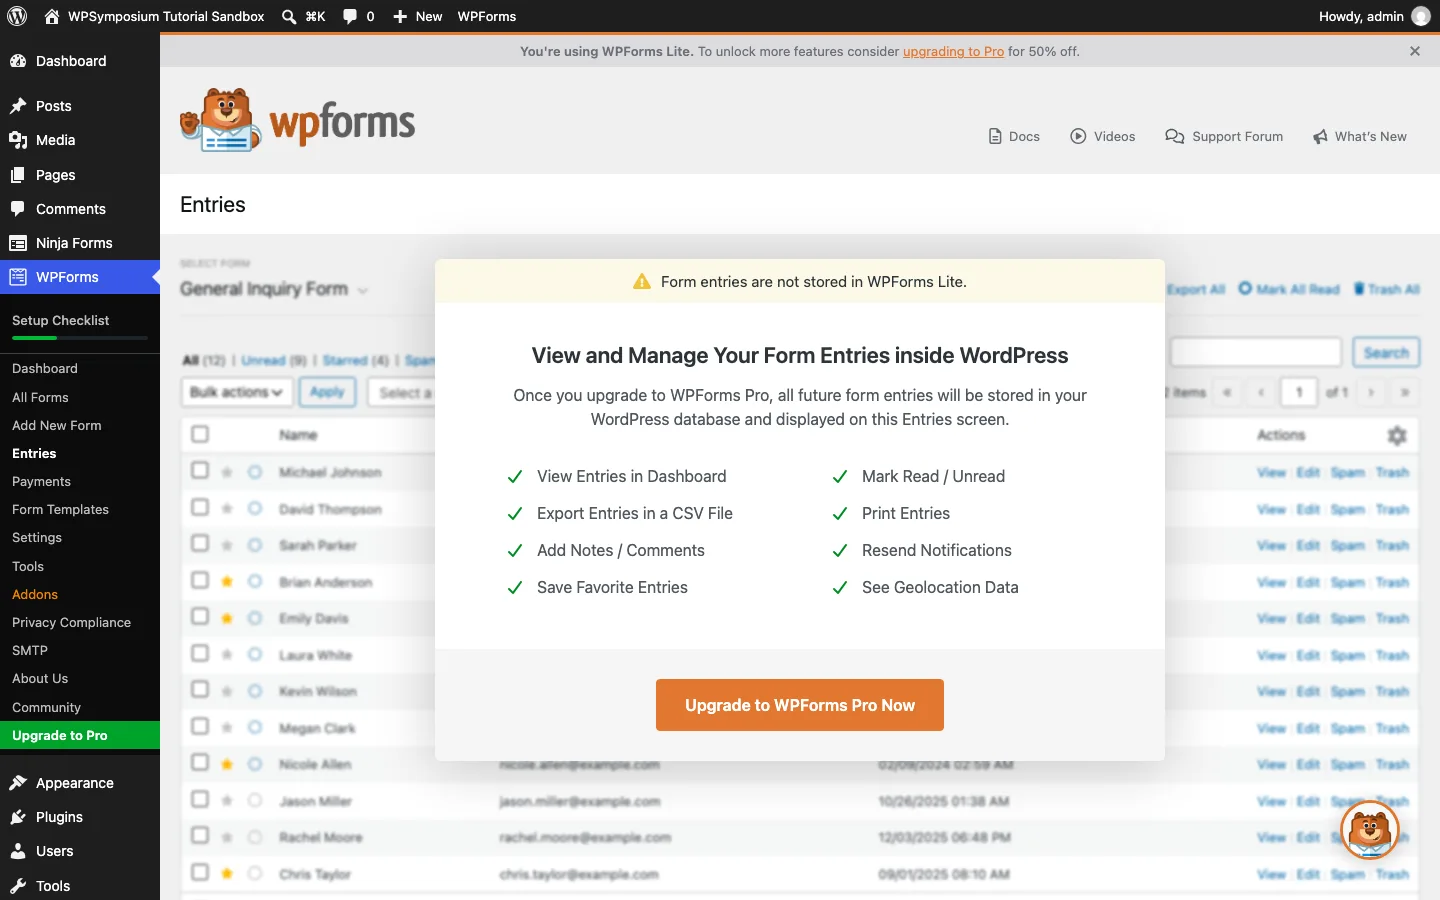Go to Form Templates submenu
Screen dimensions: 1440x900
tap(60, 509)
